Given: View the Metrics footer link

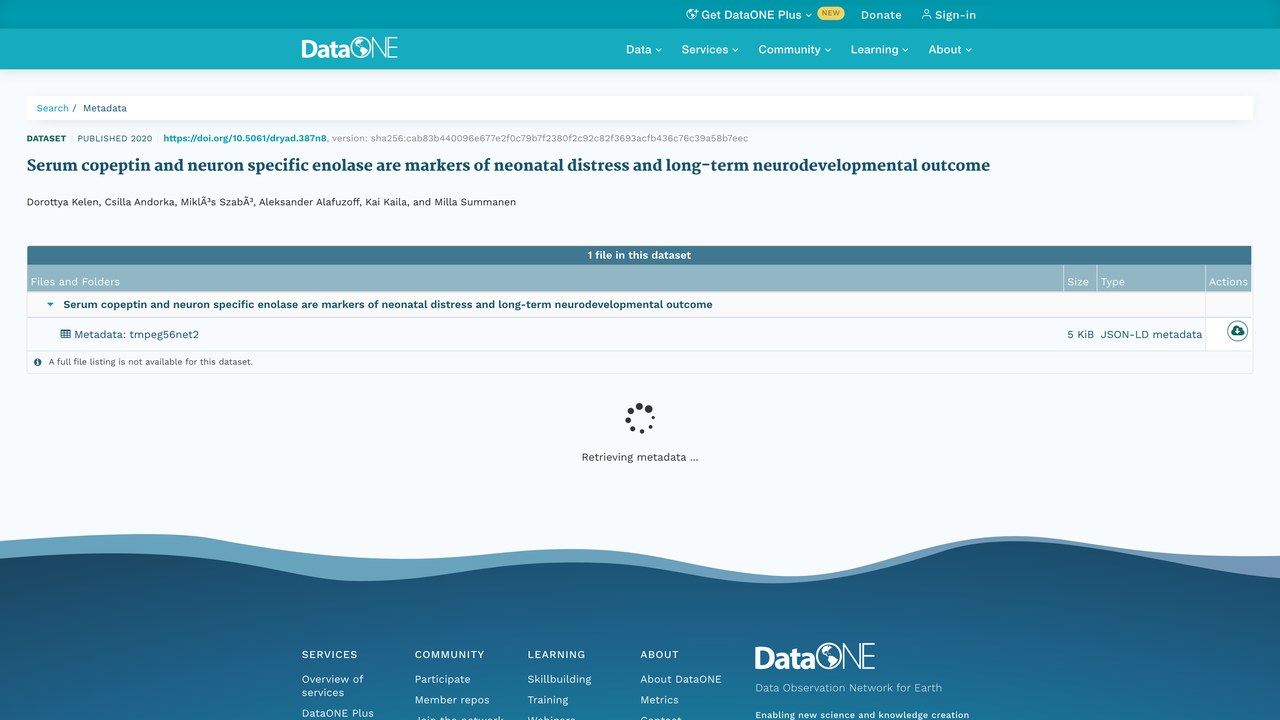Looking at the screenshot, I should [x=660, y=700].
